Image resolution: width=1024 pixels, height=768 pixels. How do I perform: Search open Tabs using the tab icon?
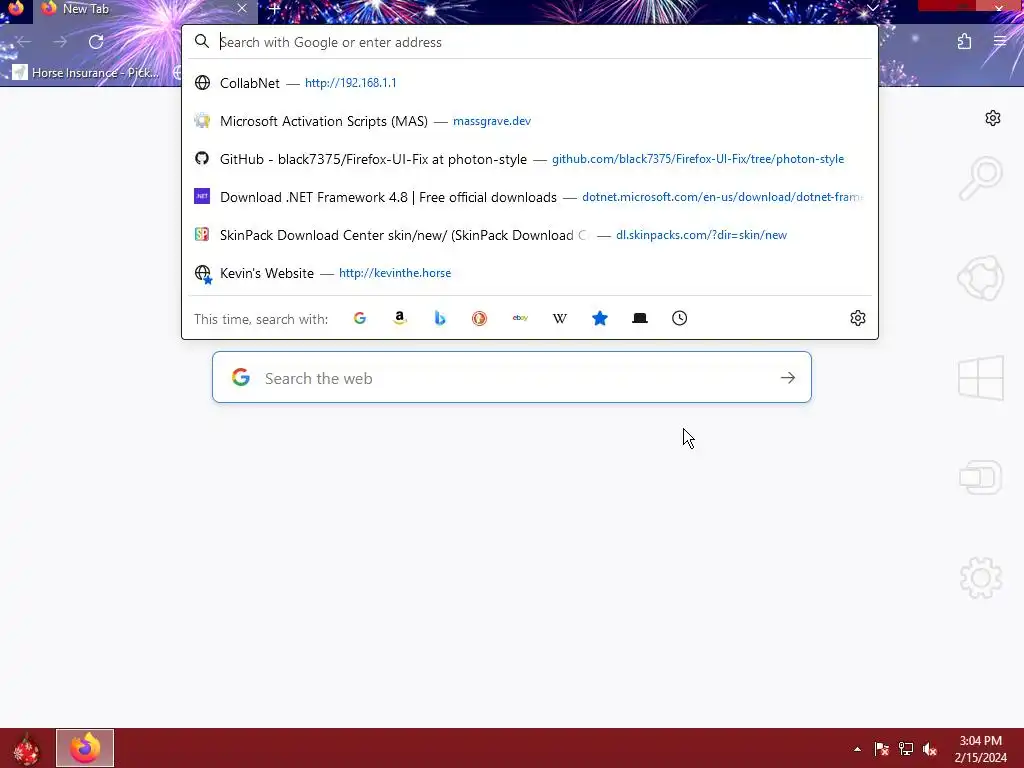coord(640,318)
